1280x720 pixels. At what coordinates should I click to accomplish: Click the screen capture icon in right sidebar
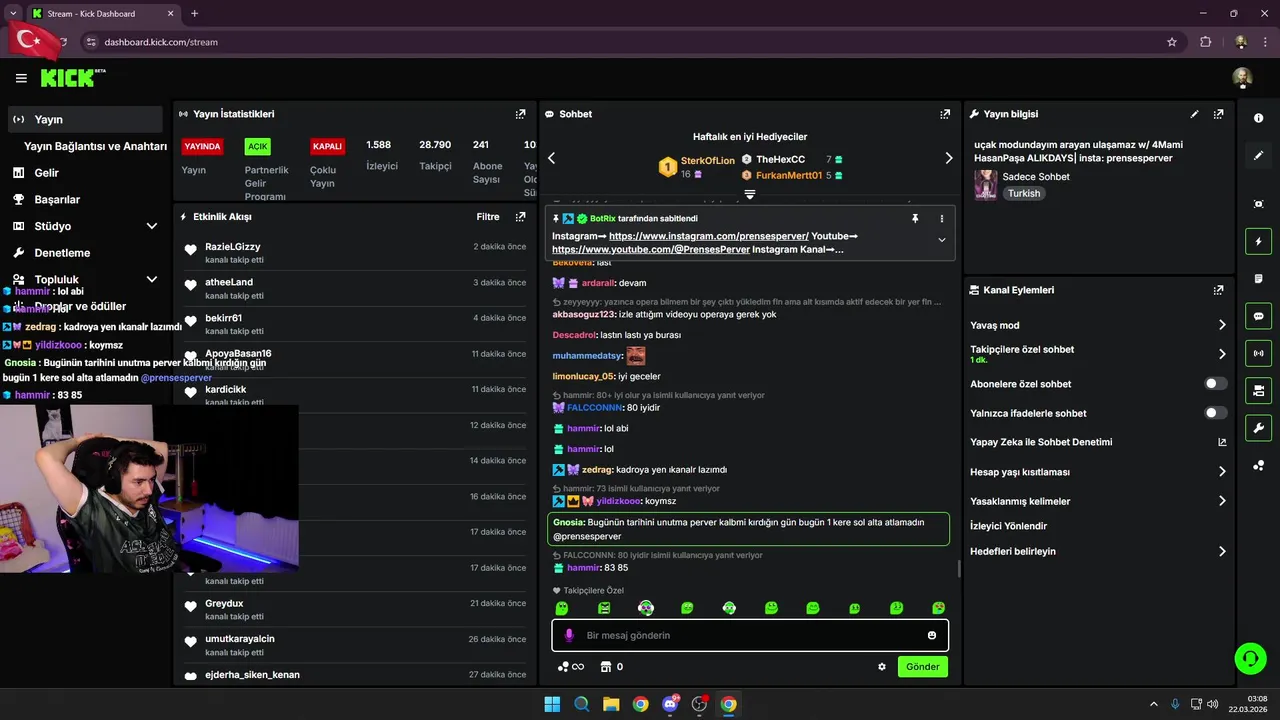click(1258, 204)
